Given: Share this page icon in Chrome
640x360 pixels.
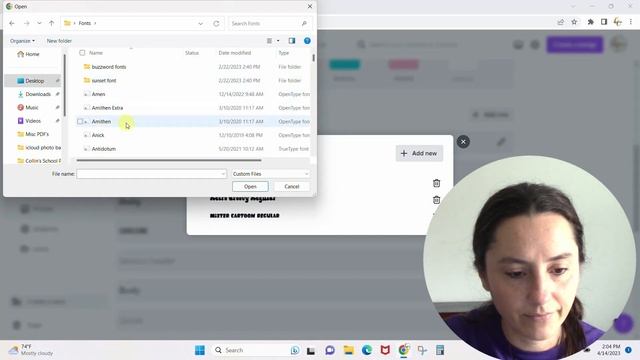Looking at the screenshot, I should pyautogui.click(x=561, y=22).
